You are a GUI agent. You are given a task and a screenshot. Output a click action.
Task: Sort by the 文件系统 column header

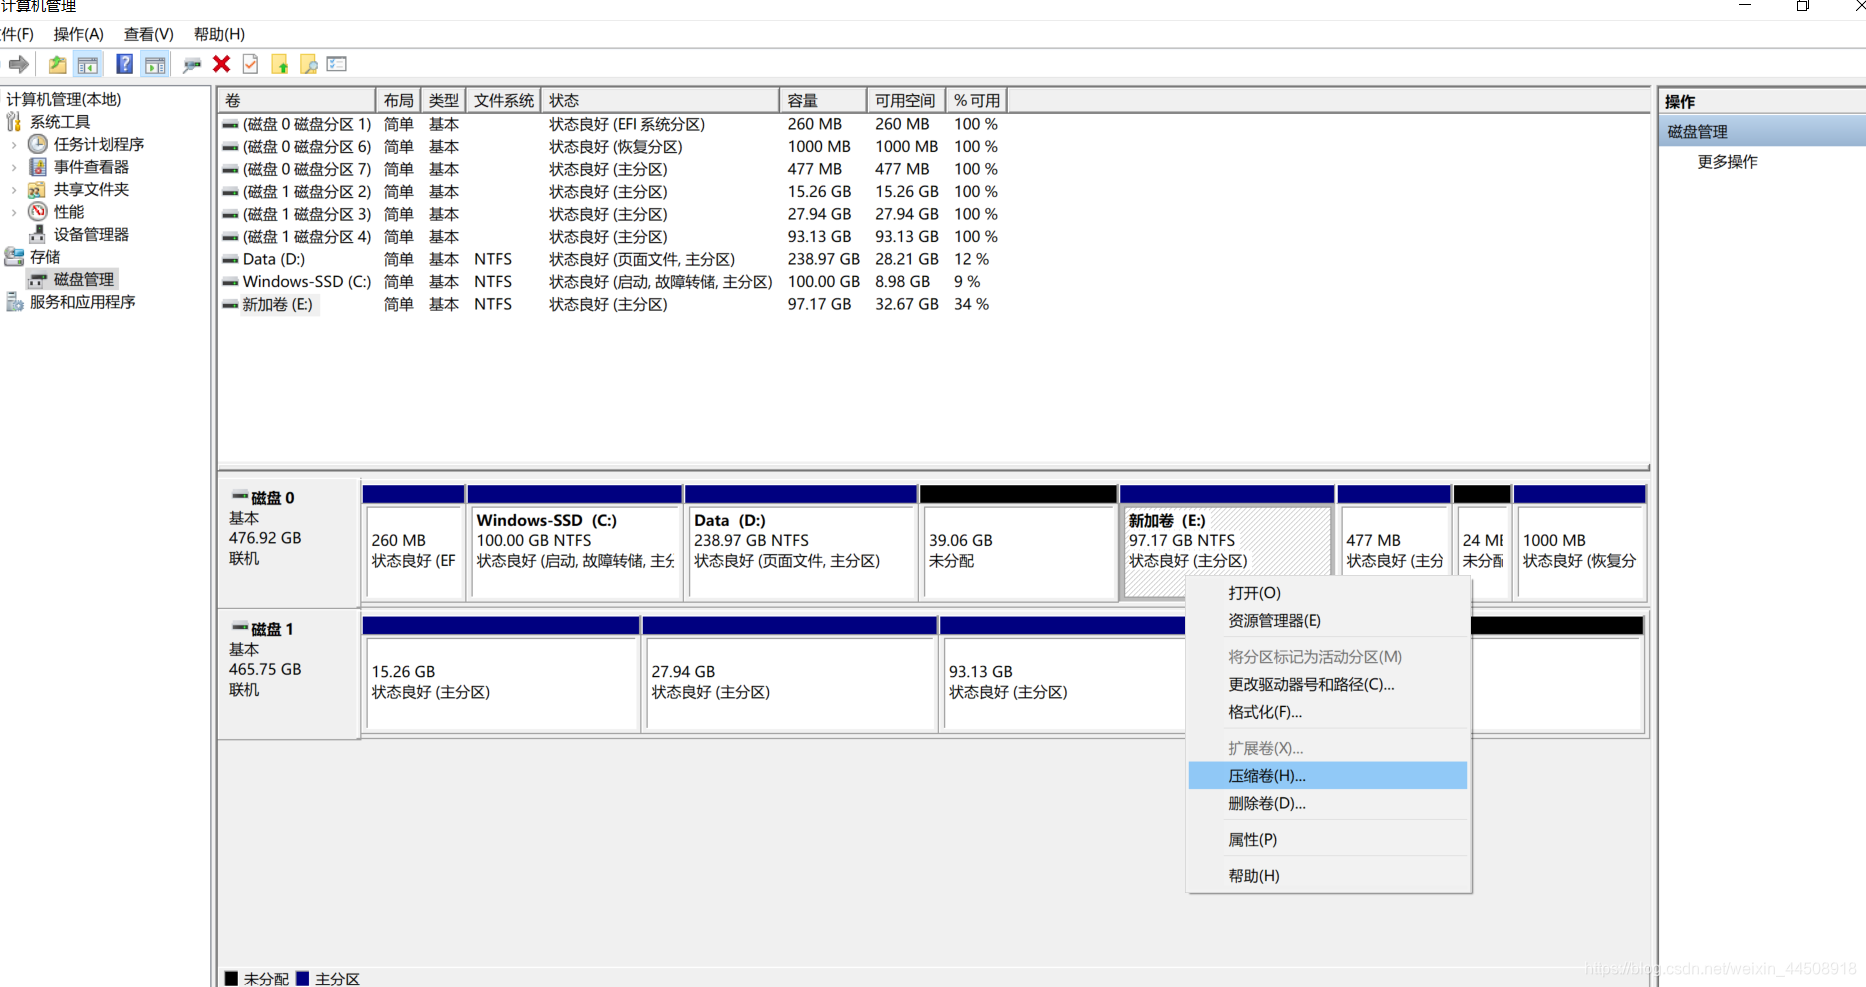pyautogui.click(x=503, y=100)
